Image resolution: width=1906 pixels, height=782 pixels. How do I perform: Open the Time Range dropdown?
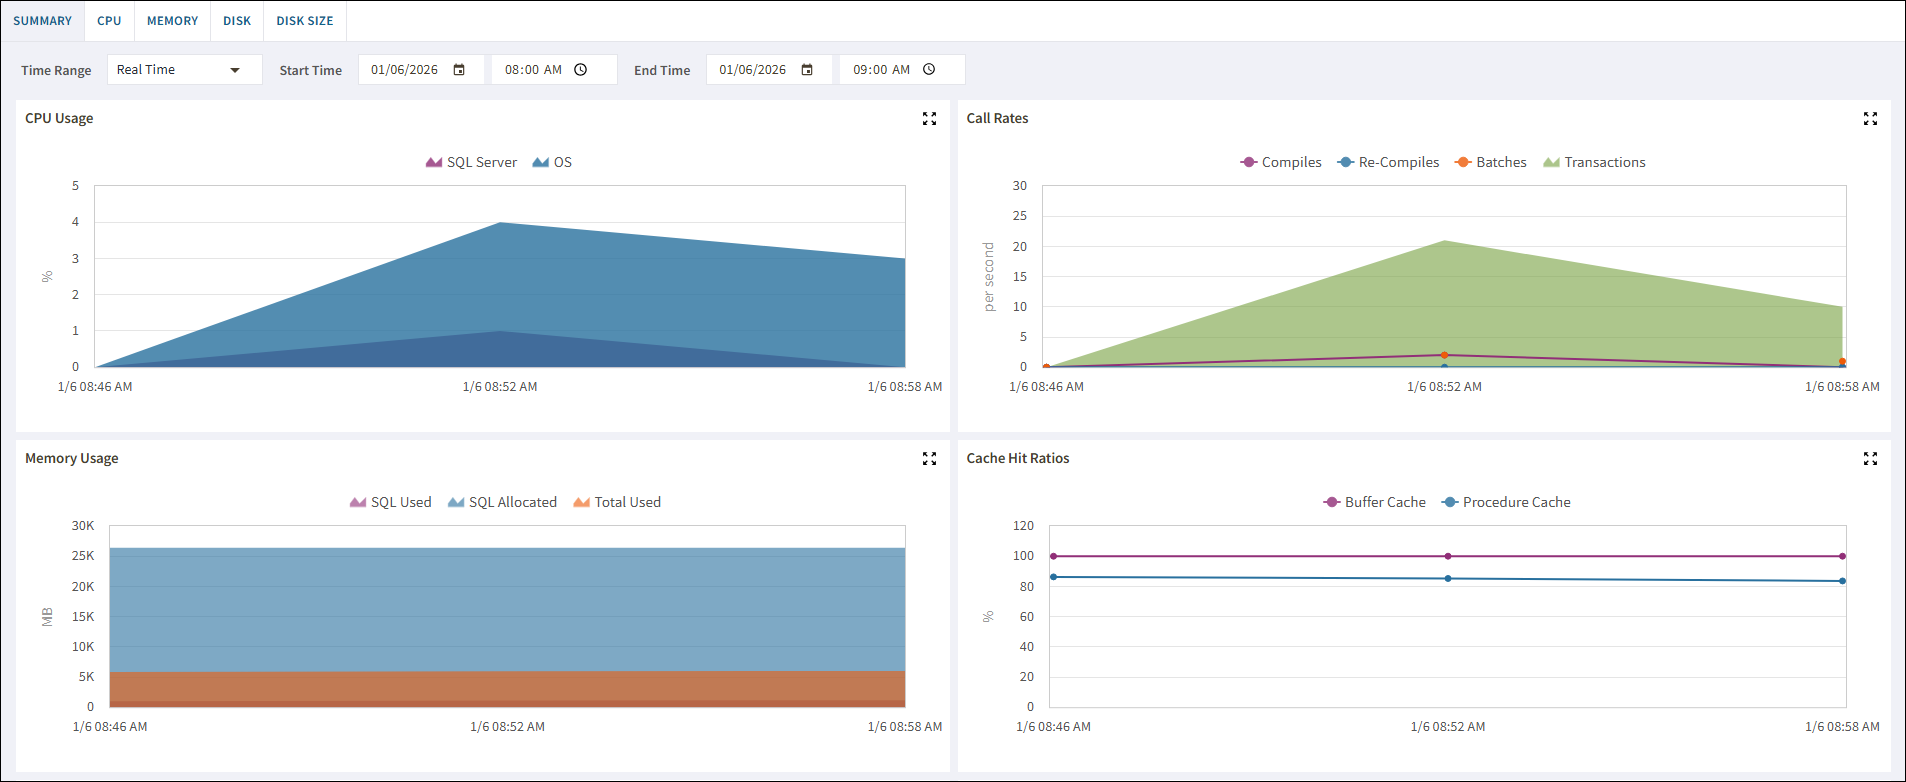(x=184, y=70)
